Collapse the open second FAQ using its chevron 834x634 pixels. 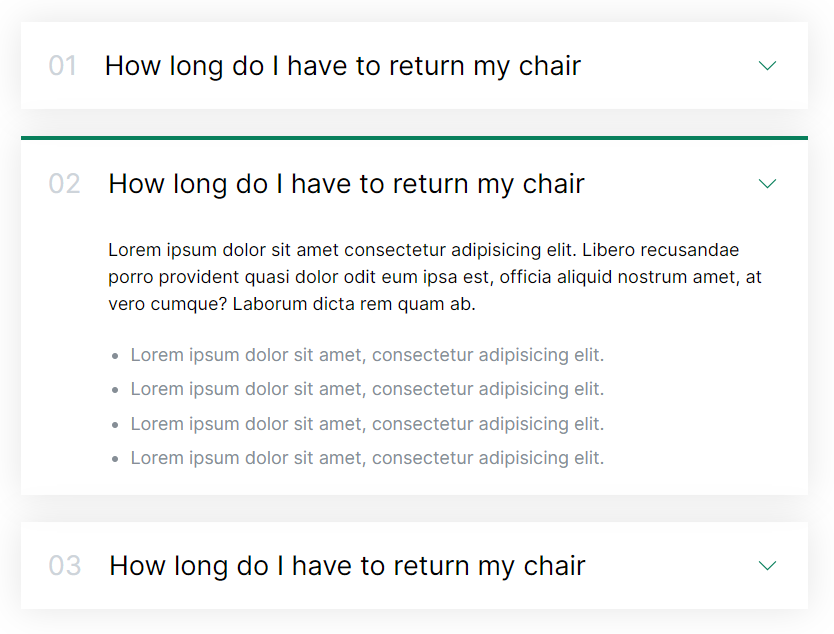767,184
